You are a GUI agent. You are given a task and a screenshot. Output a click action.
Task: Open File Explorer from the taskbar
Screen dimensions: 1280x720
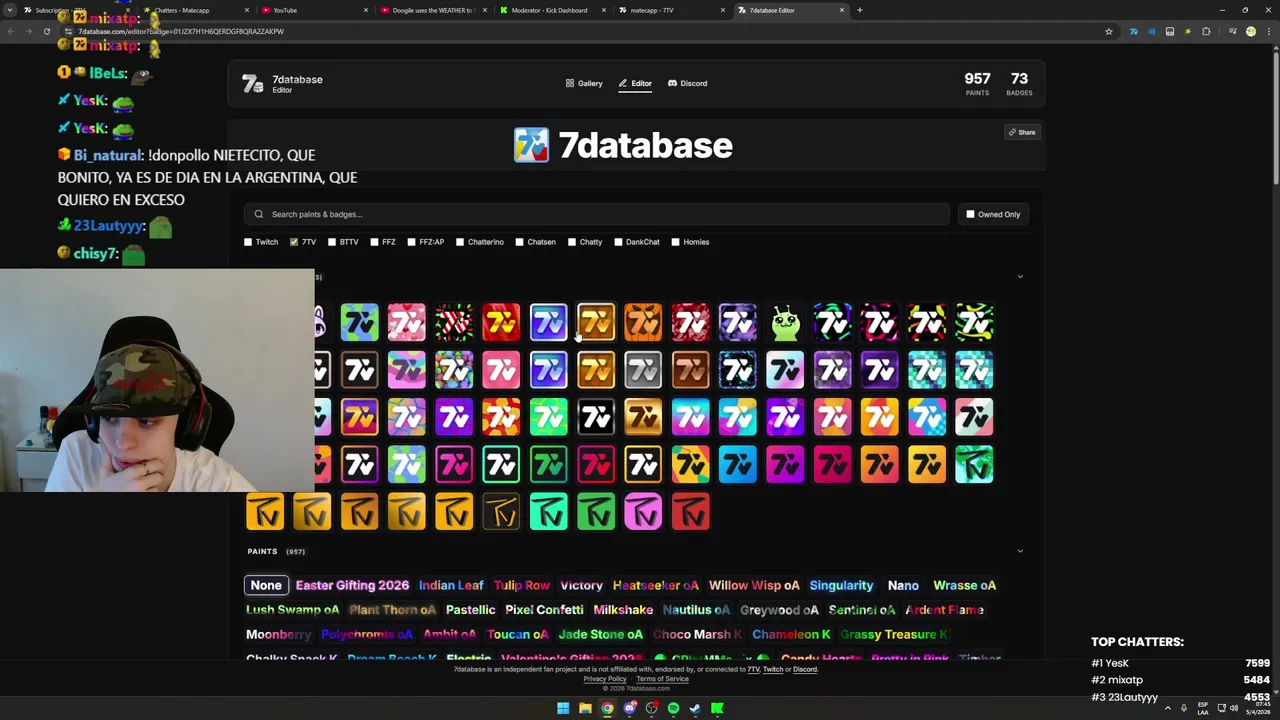coord(585,708)
